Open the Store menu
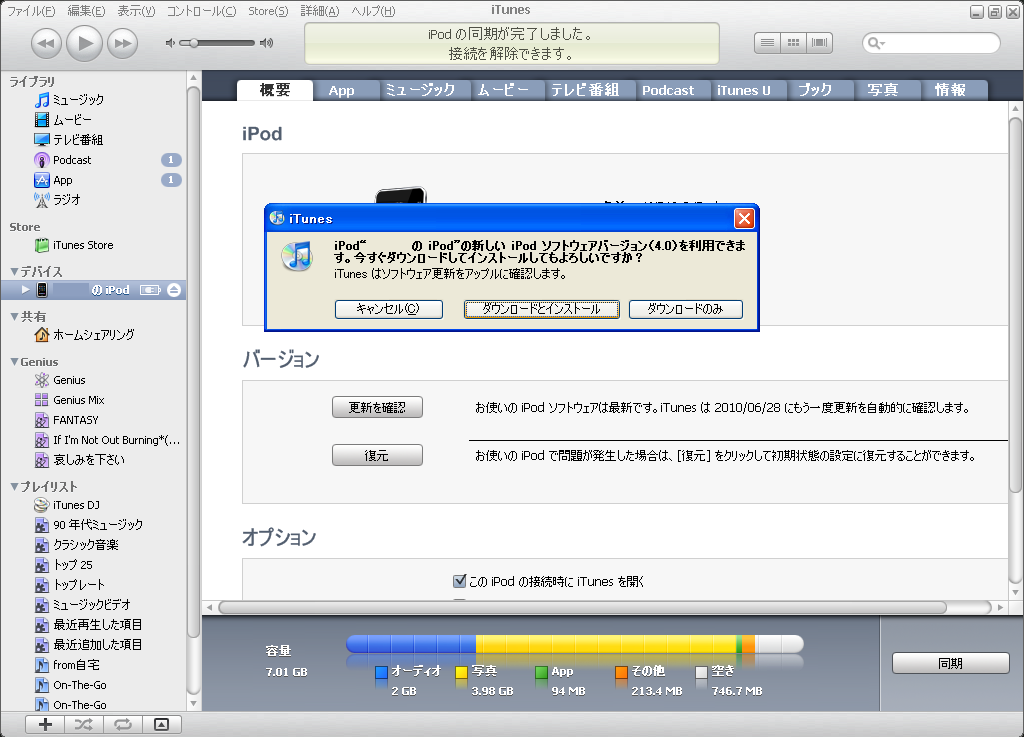This screenshot has height=738, width=1025. point(268,11)
